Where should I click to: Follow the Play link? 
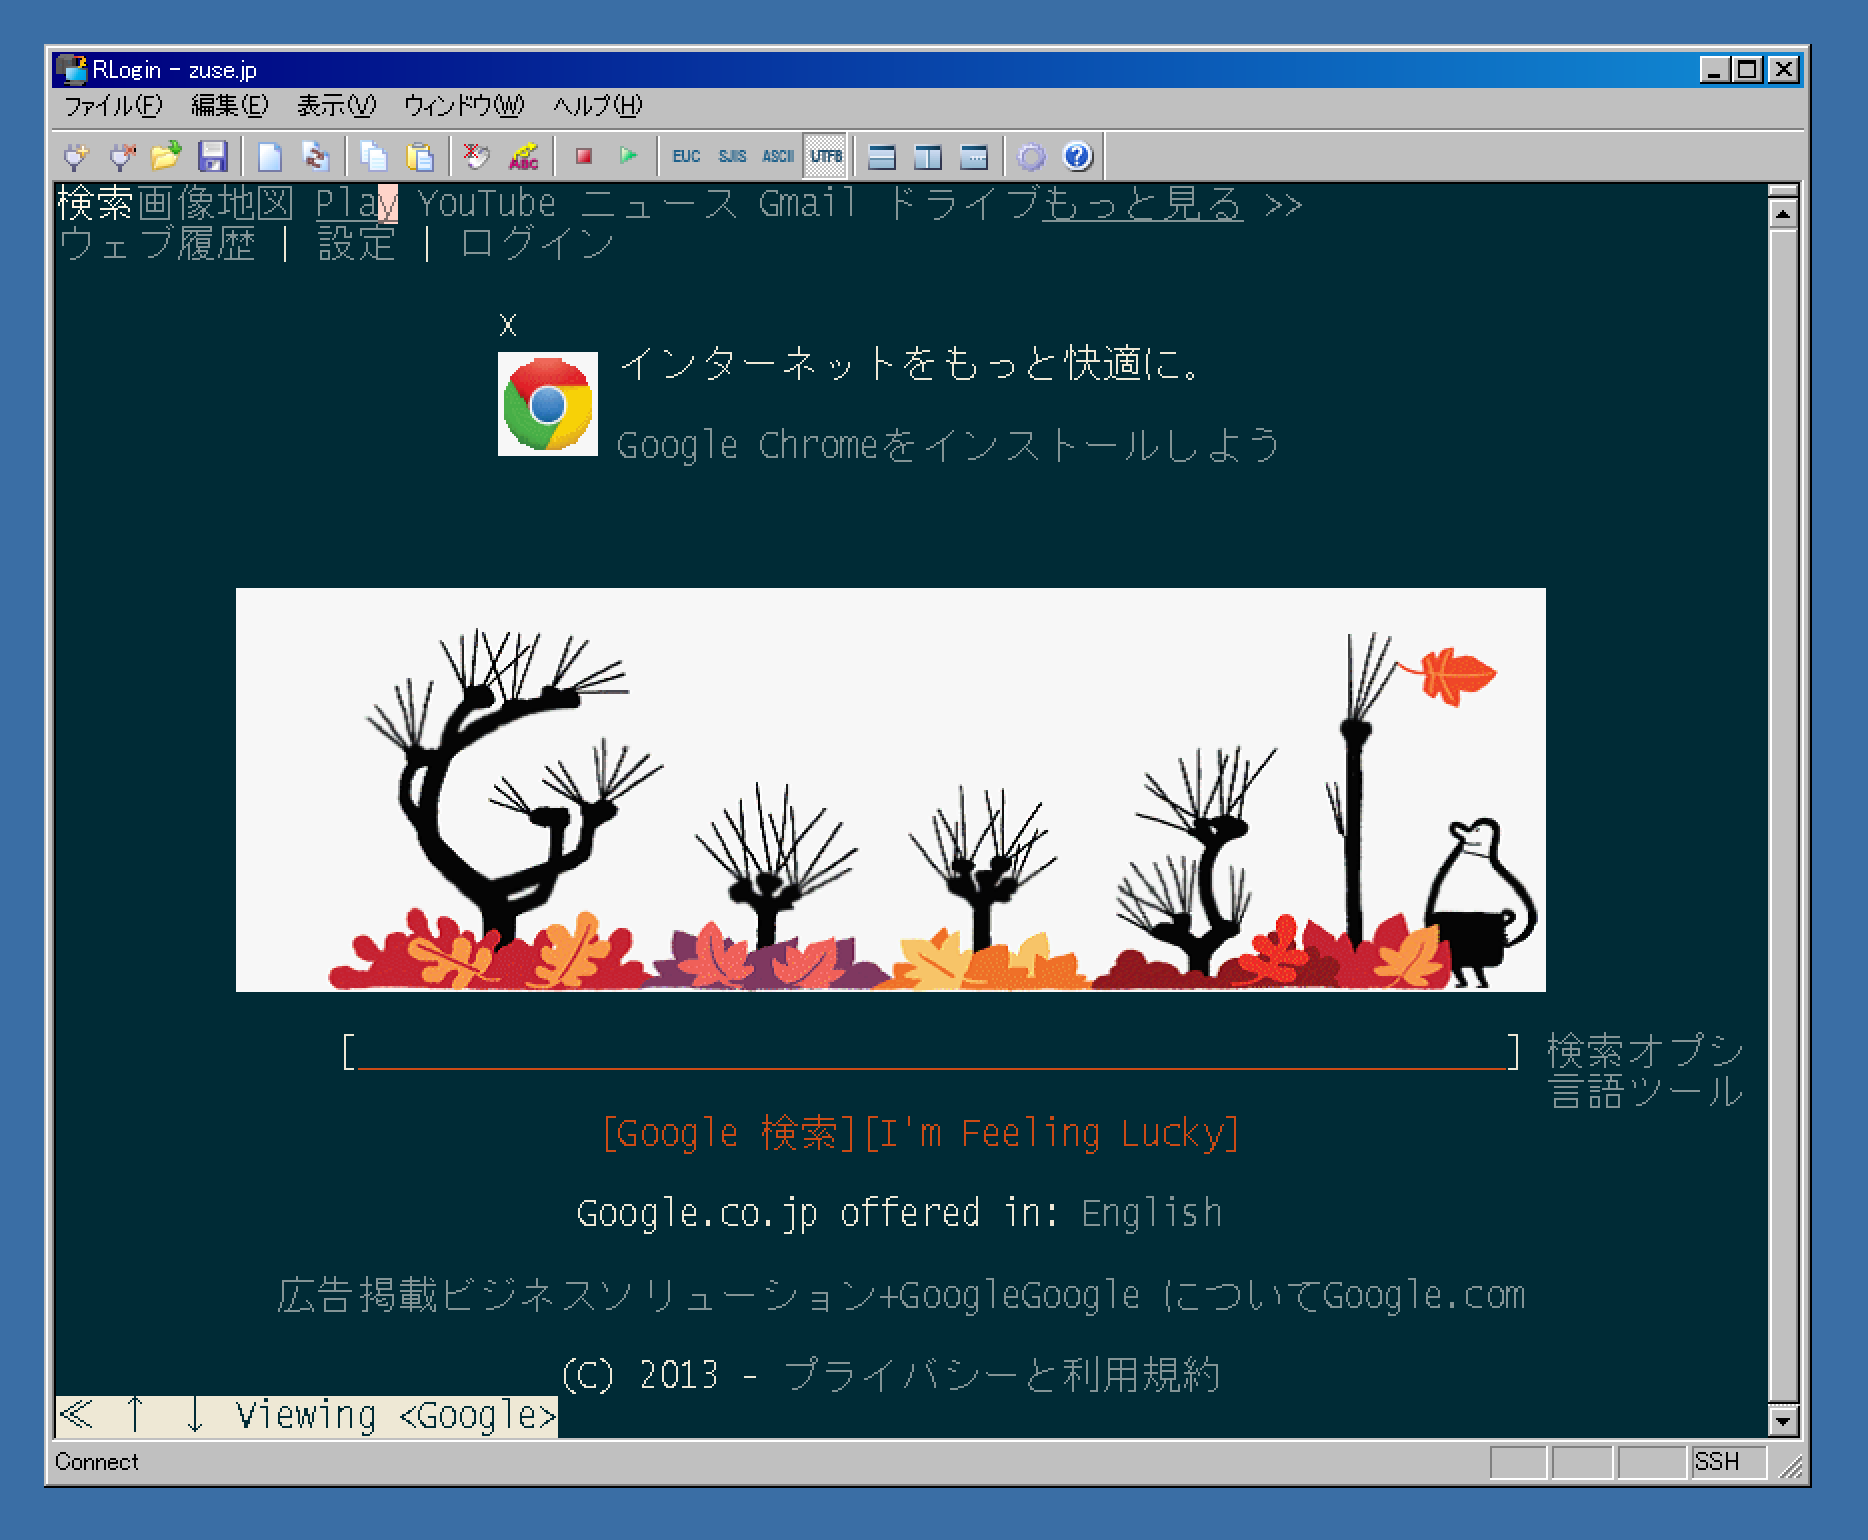click(357, 204)
